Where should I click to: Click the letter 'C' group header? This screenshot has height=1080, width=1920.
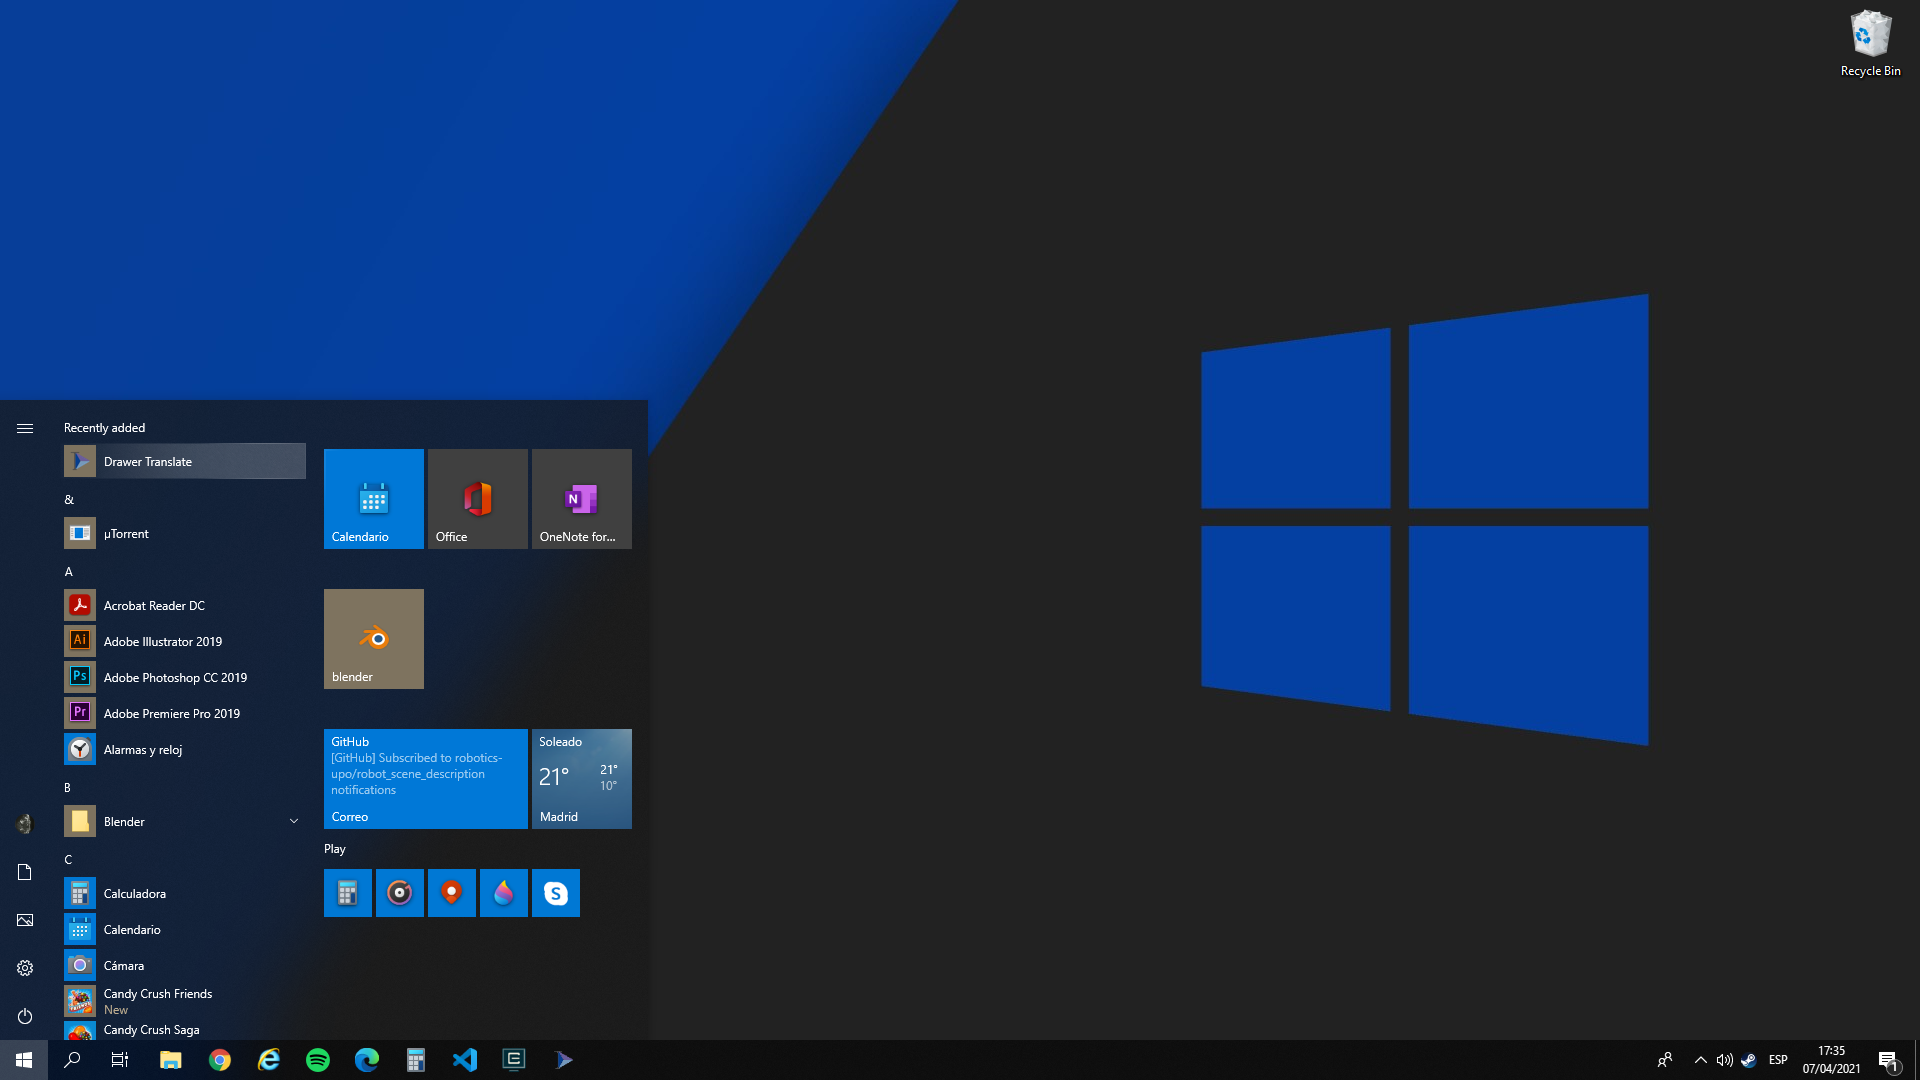click(68, 859)
